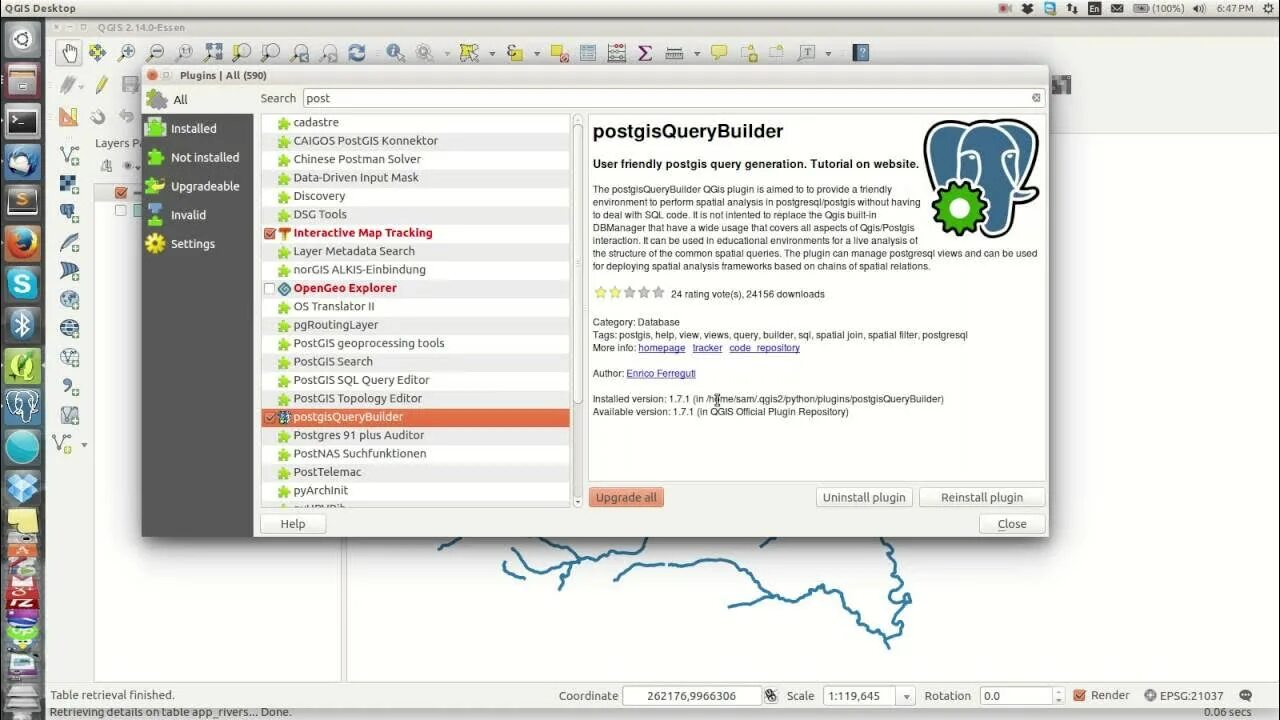This screenshot has width=1280, height=720.
Task: Click the plugin Search input field
Action: point(674,98)
